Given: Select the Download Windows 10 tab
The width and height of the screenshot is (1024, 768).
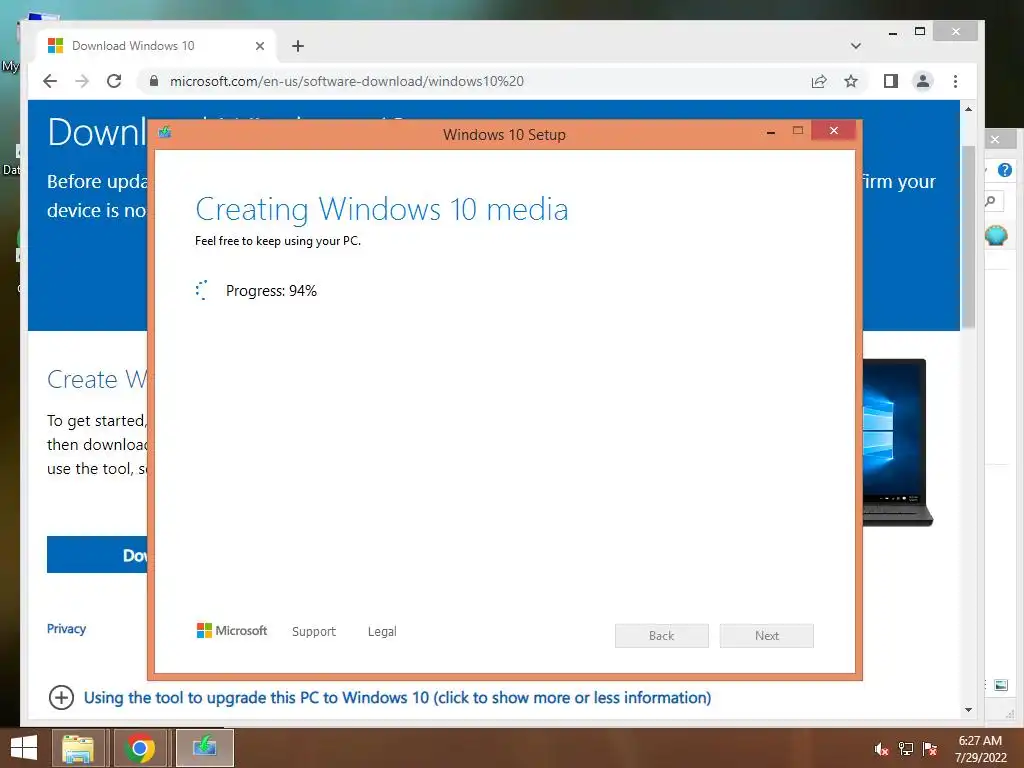Looking at the screenshot, I should 157,46.
